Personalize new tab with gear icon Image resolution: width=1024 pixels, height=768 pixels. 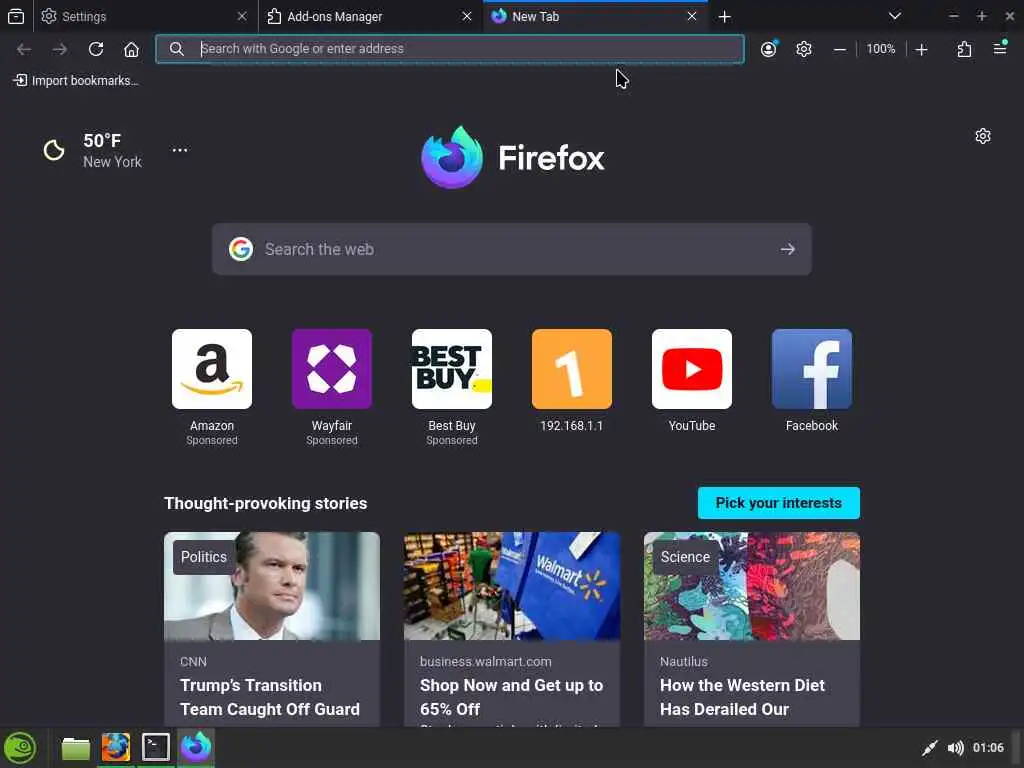click(x=983, y=136)
